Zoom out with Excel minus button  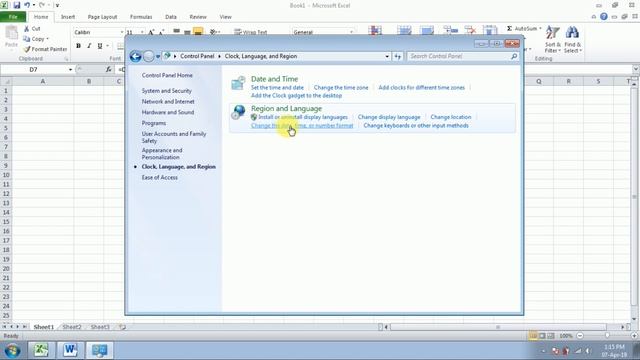click(x=580, y=336)
